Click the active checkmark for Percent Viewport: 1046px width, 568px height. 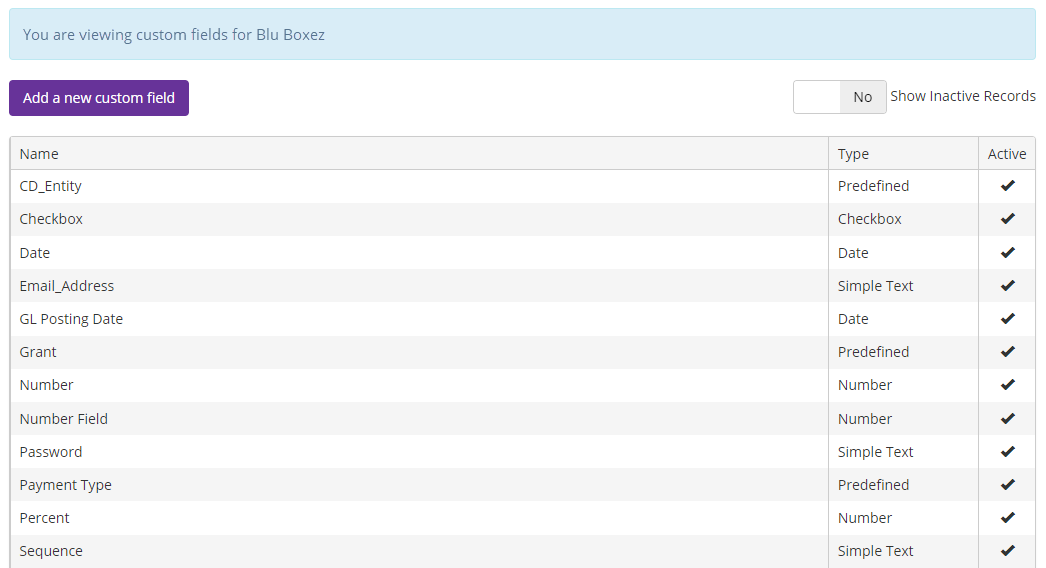[x=1007, y=517]
